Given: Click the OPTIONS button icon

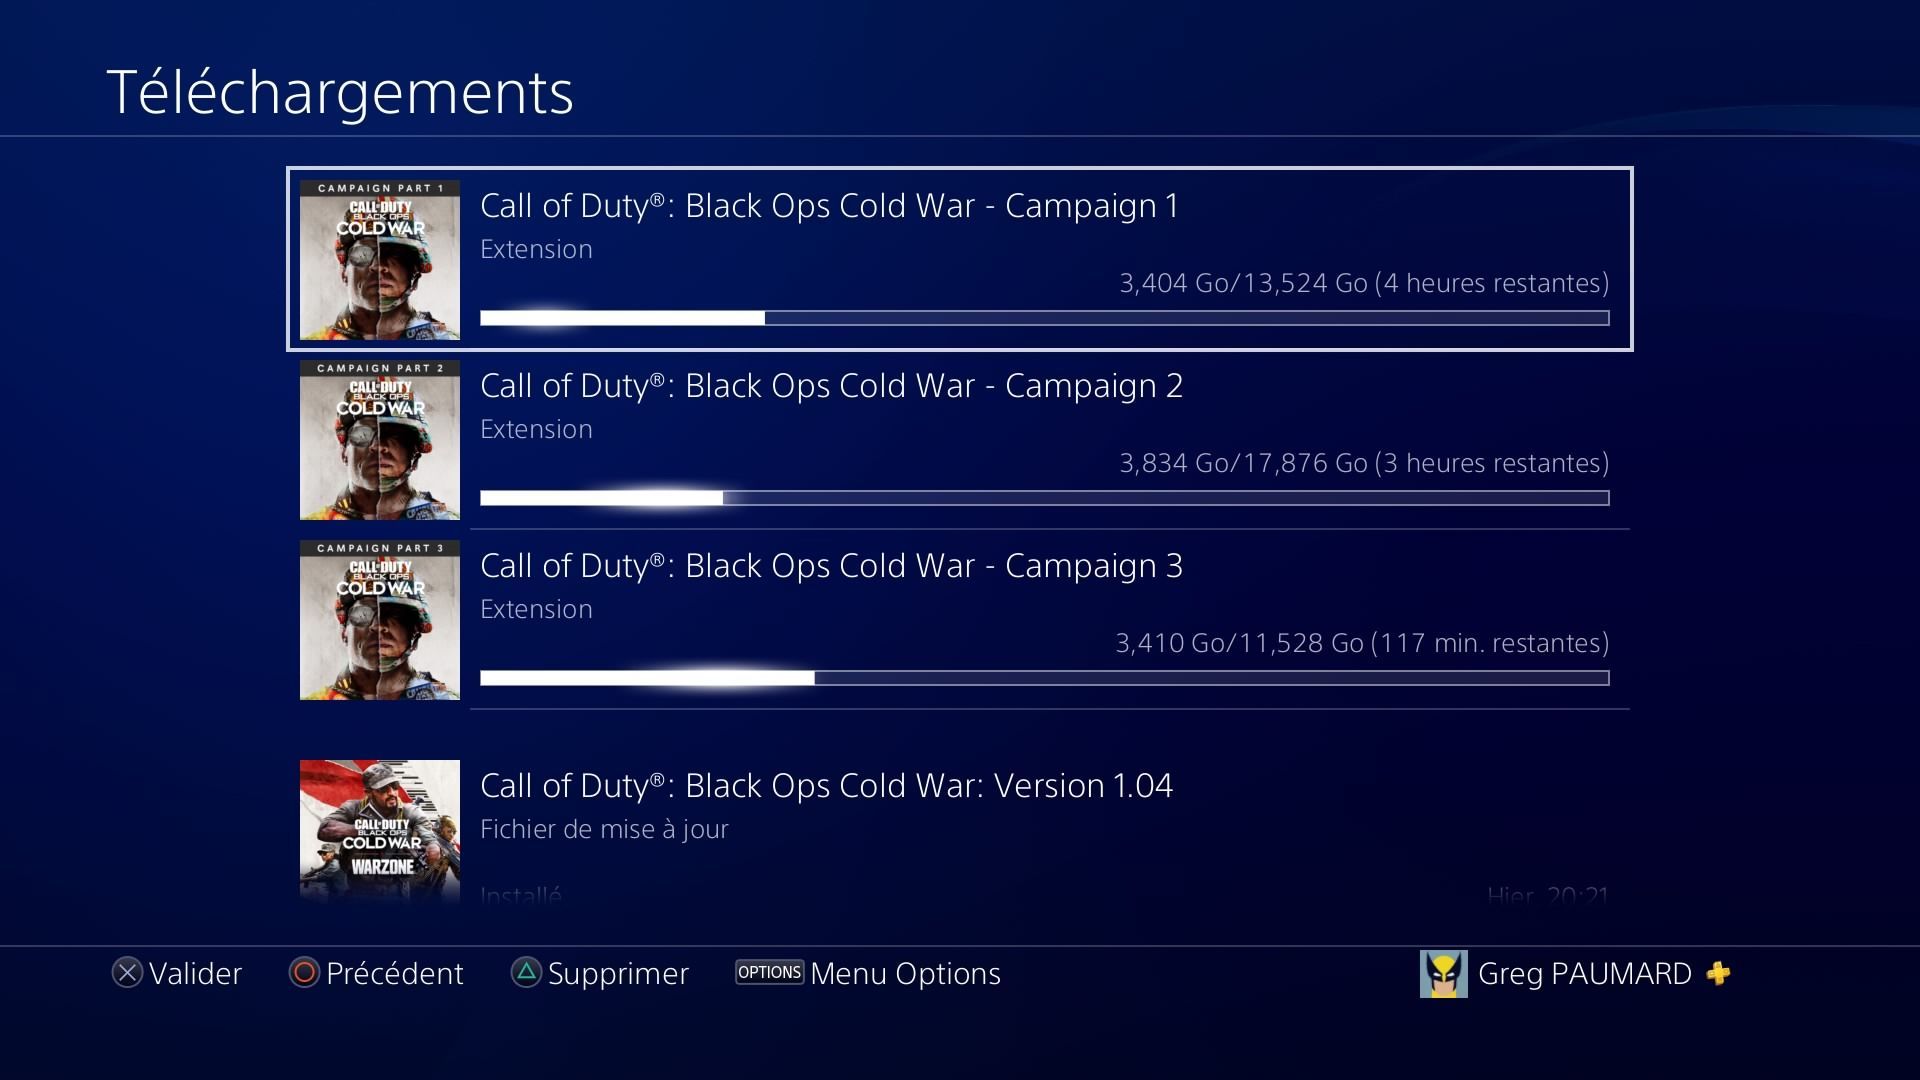Looking at the screenshot, I should (769, 972).
